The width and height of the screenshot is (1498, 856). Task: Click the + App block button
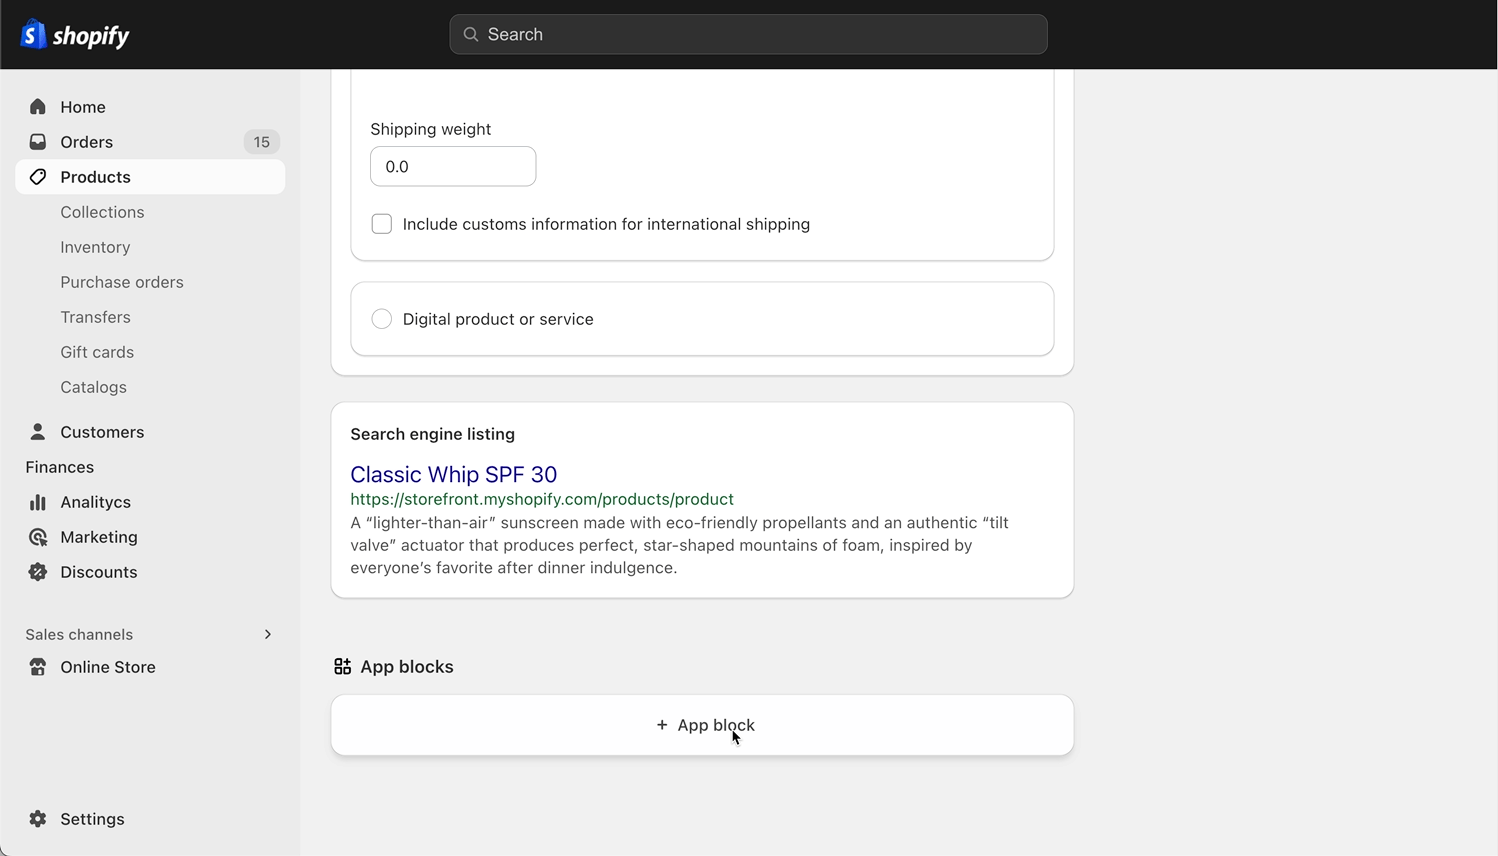(x=702, y=725)
